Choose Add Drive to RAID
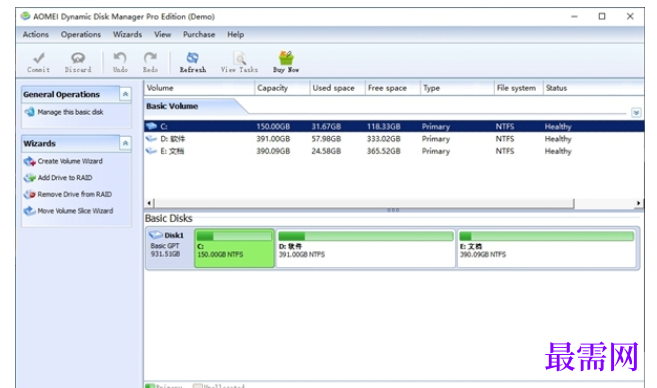 point(65,178)
